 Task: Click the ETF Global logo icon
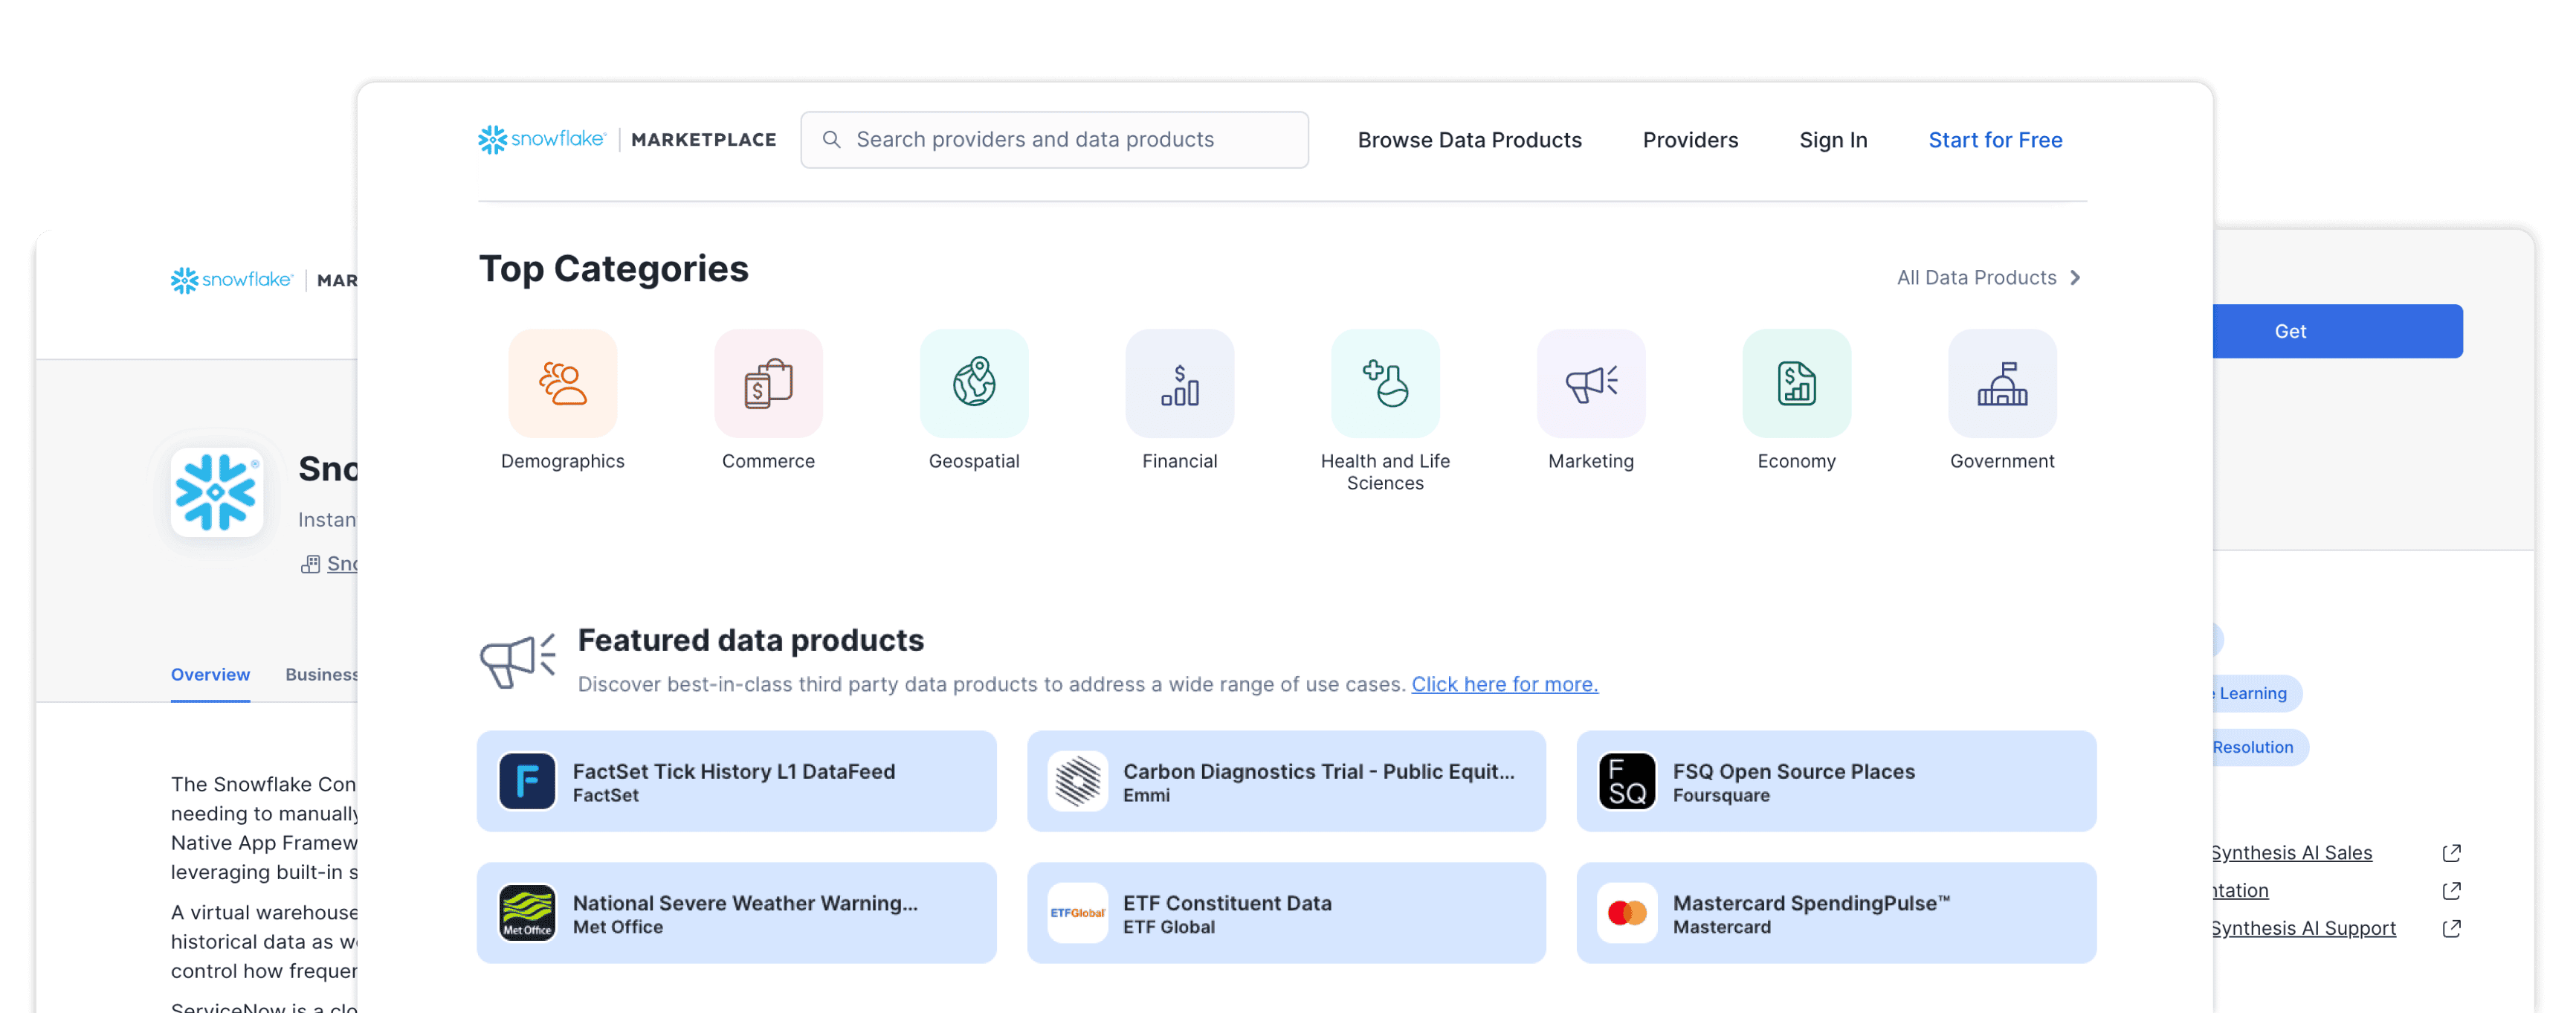[1077, 913]
